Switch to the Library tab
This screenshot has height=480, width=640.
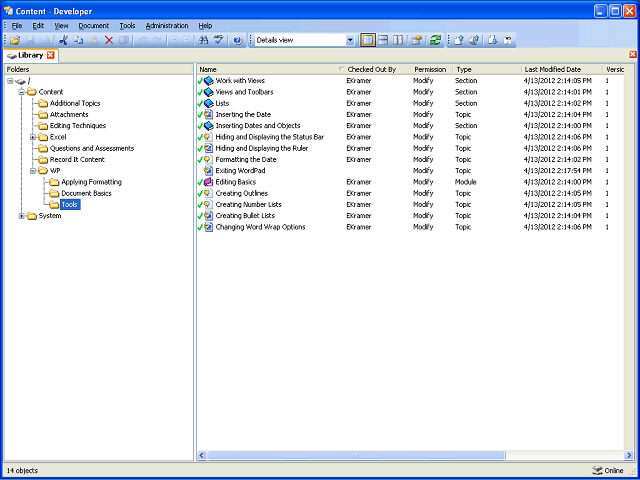point(31,55)
